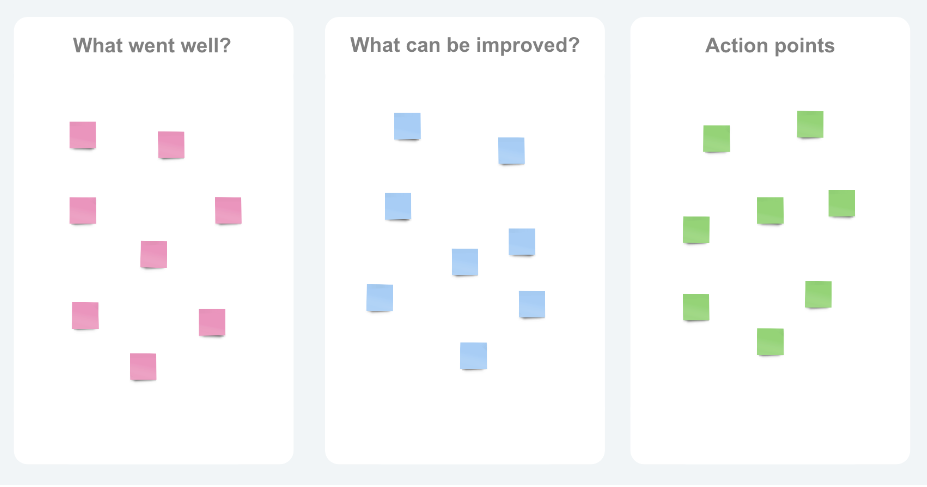This screenshot has width=927, height=487.
Task: Click the leftmost blue sticky note
Action: [x=379, y=298]
